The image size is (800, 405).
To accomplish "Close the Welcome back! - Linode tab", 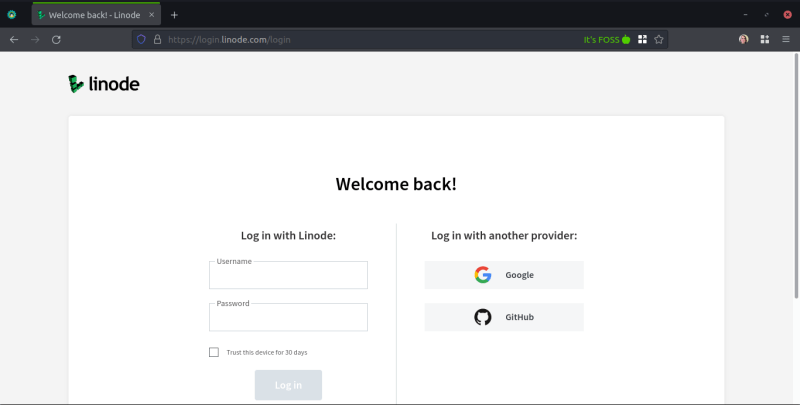I will pos(151,15).
